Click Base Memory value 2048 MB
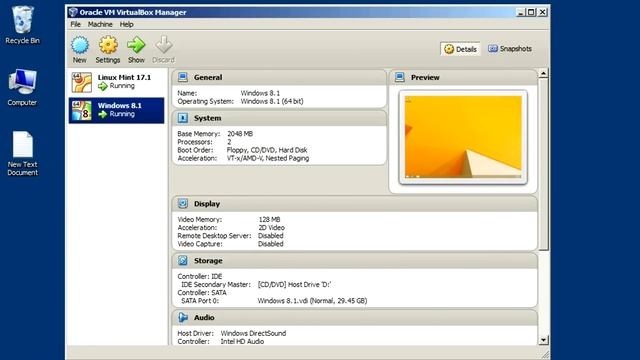 (240, 133)
